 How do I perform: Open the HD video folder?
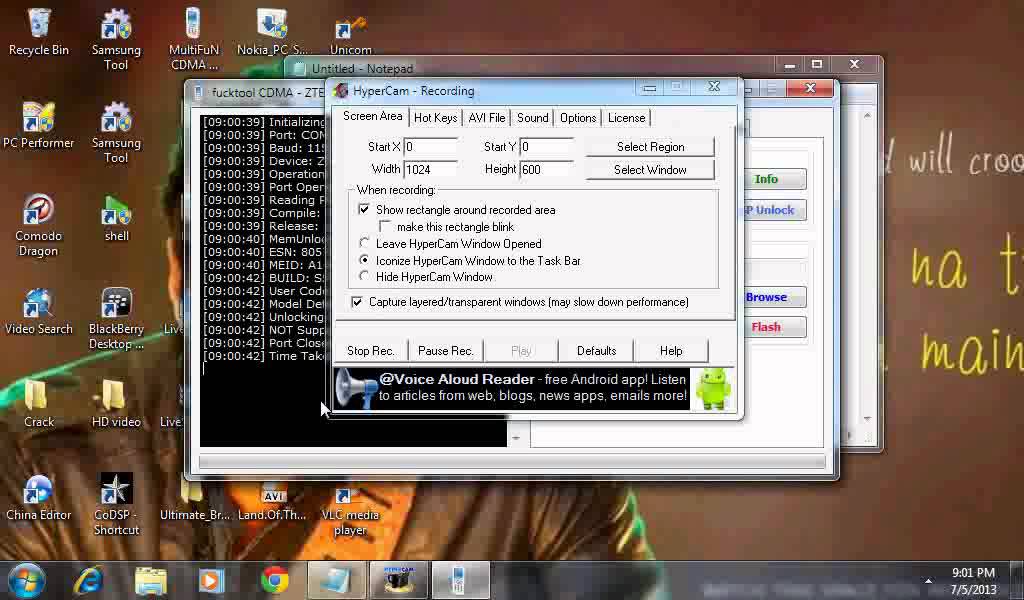coord(116,403)
